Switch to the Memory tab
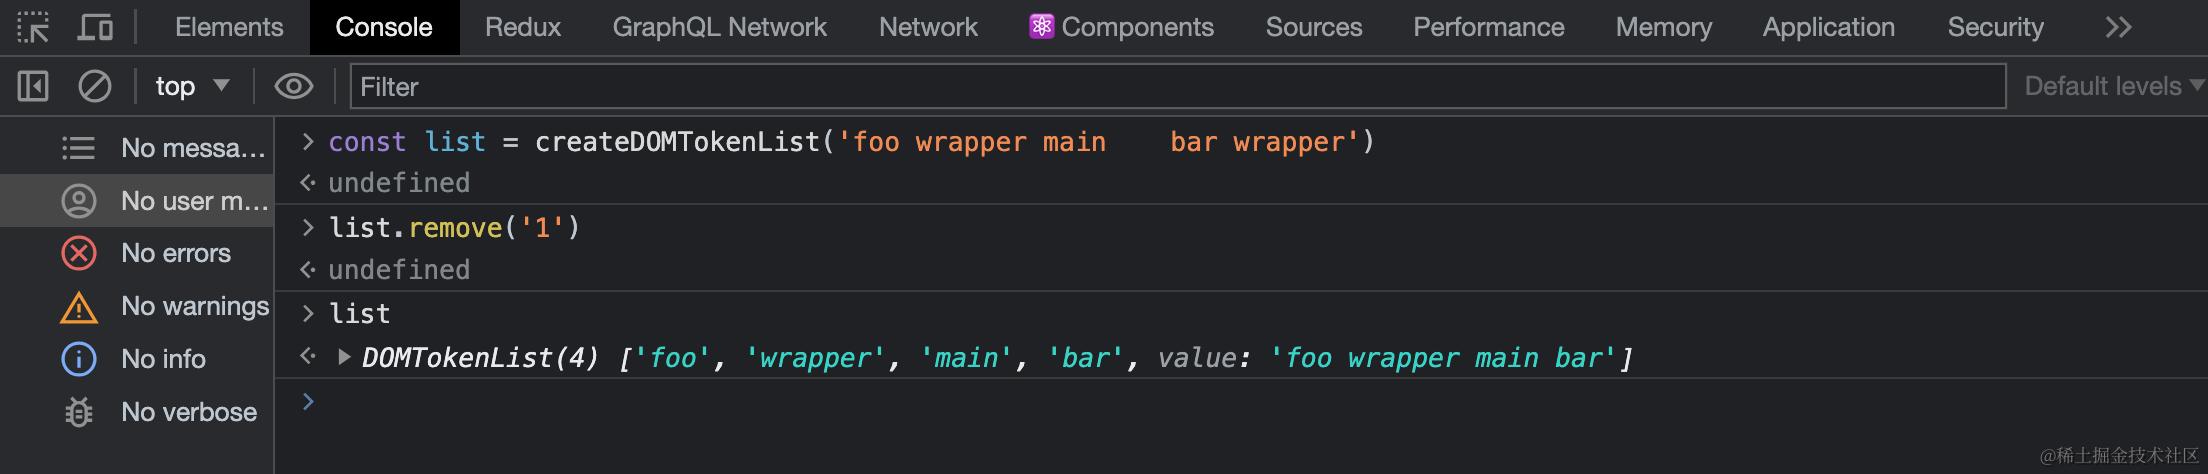 1663,27
